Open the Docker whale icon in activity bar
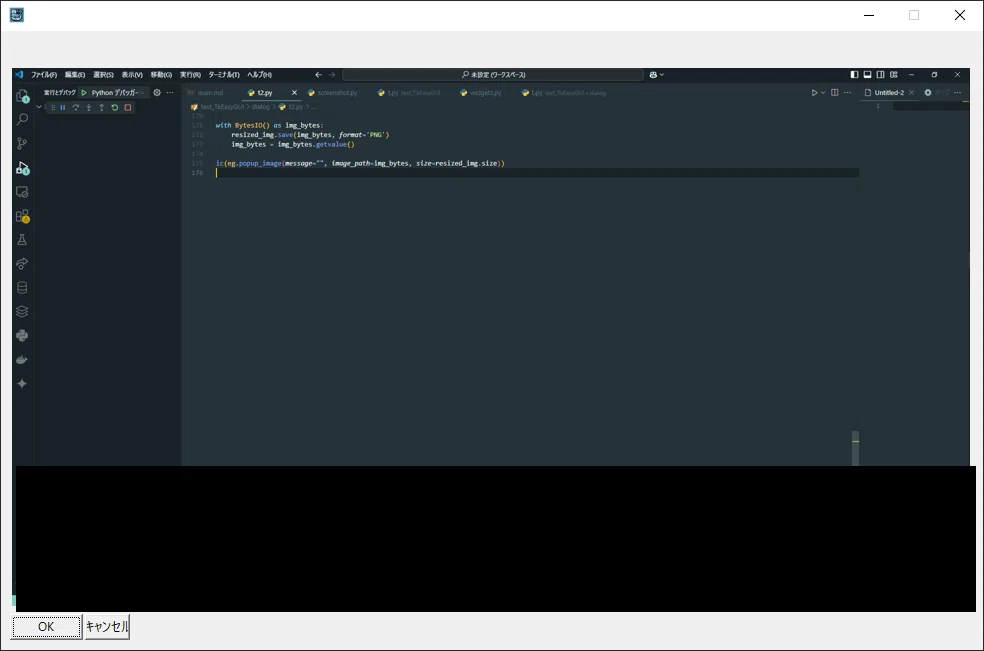This screenshot has width=984, height=651. (22, 360)
